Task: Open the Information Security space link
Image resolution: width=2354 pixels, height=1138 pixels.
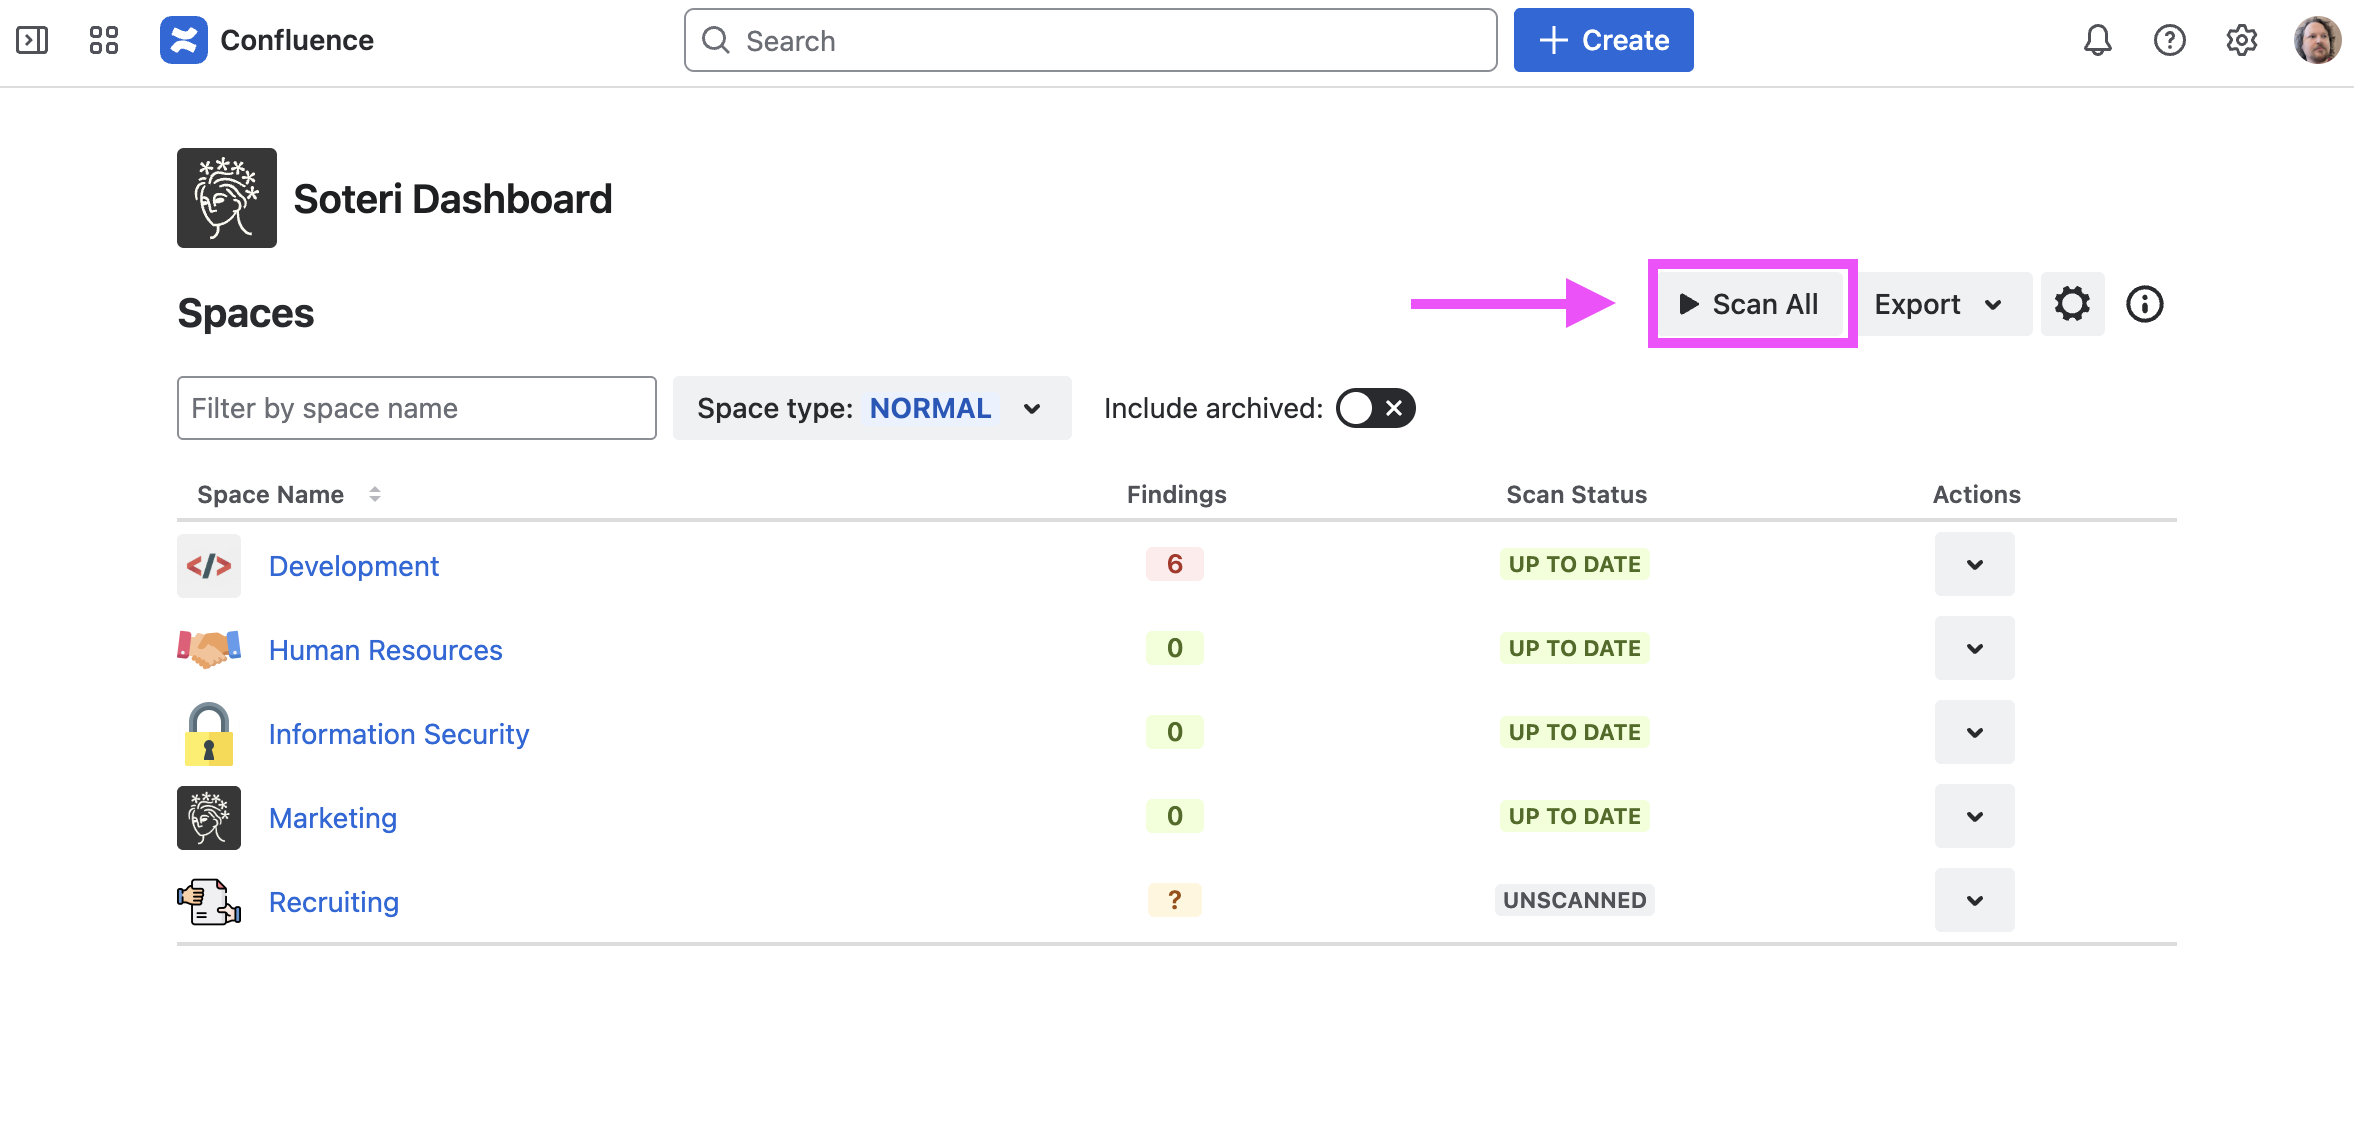Action: tap(398, 734)
